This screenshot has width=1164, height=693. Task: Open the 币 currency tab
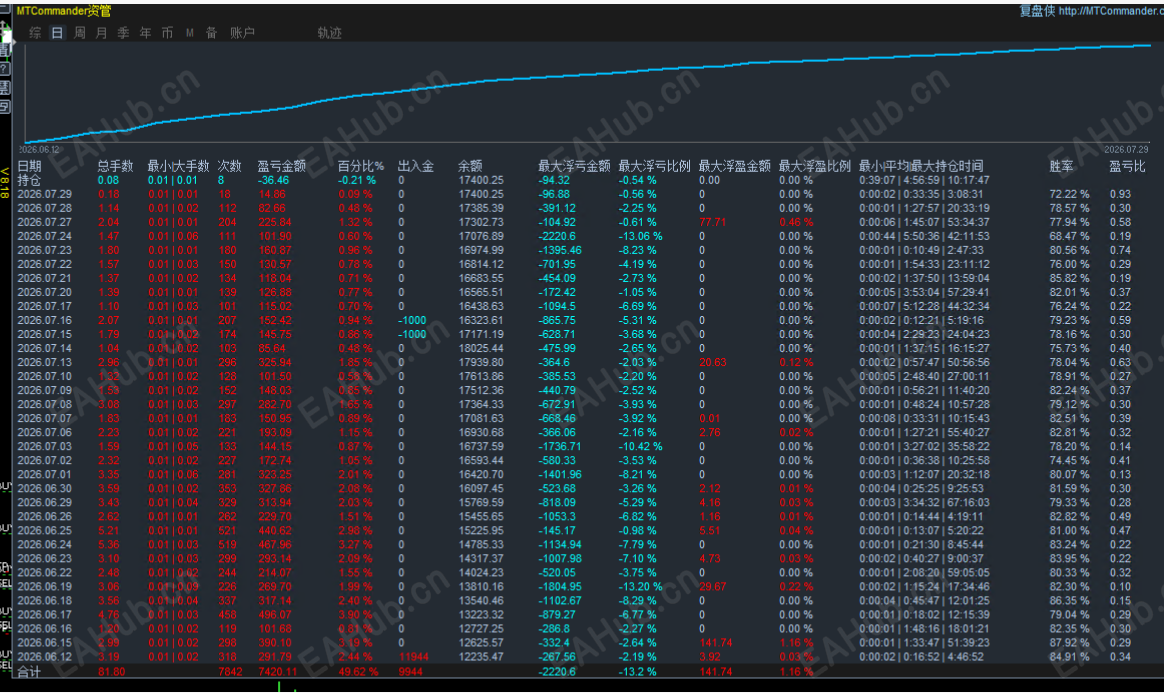click(x=167, y=33)
